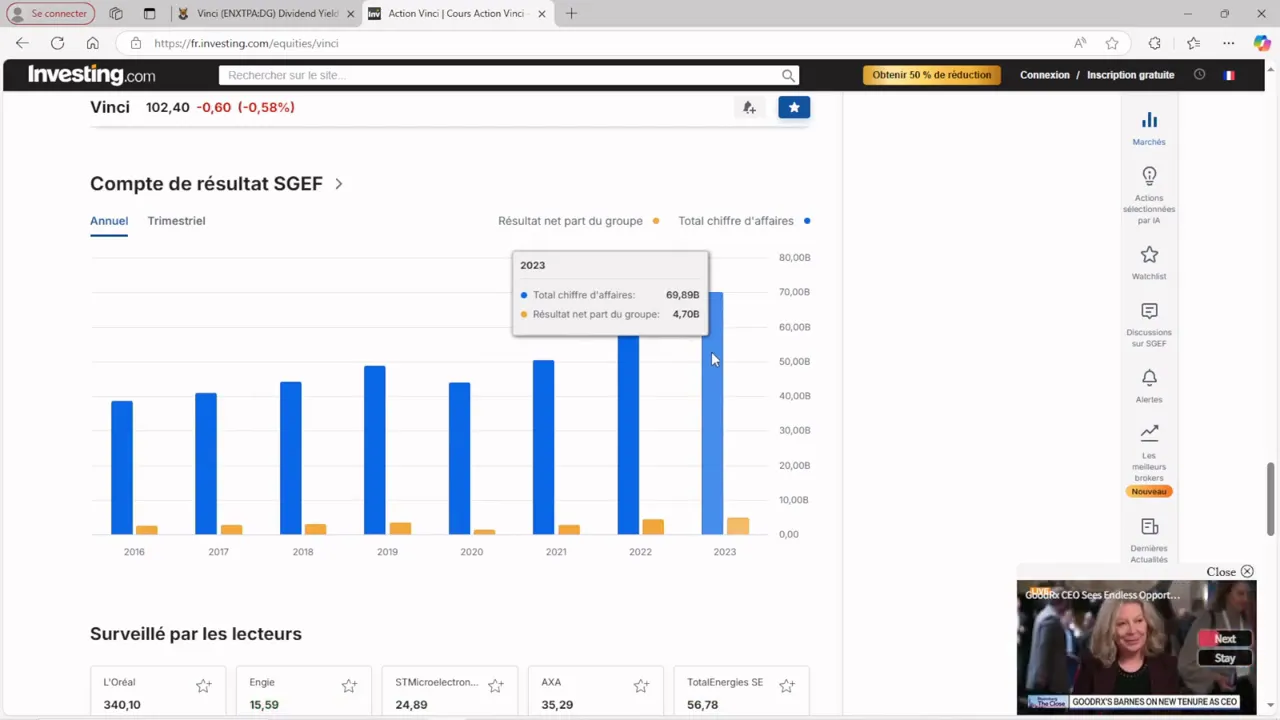Click the 2023 orange net income bar

737,526
